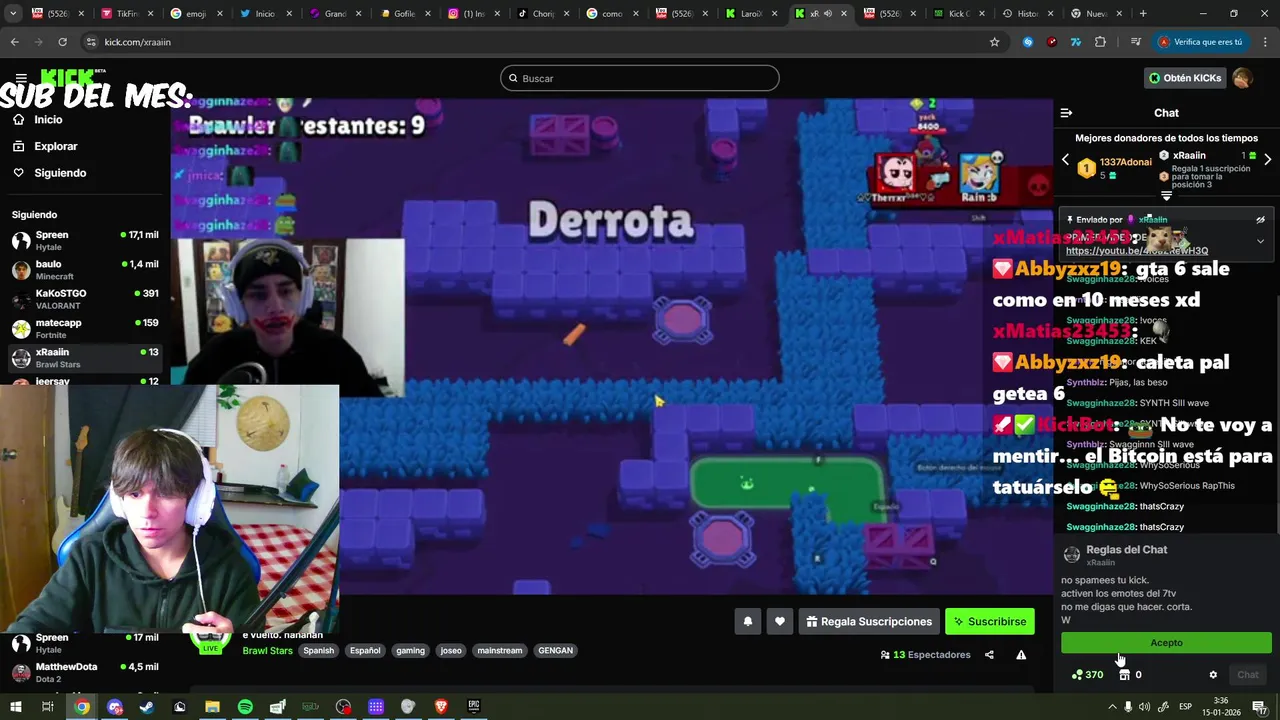Open Chrome three-dot menu
The height and width of the screenshot is (720, 1280).
[1265, 42]
